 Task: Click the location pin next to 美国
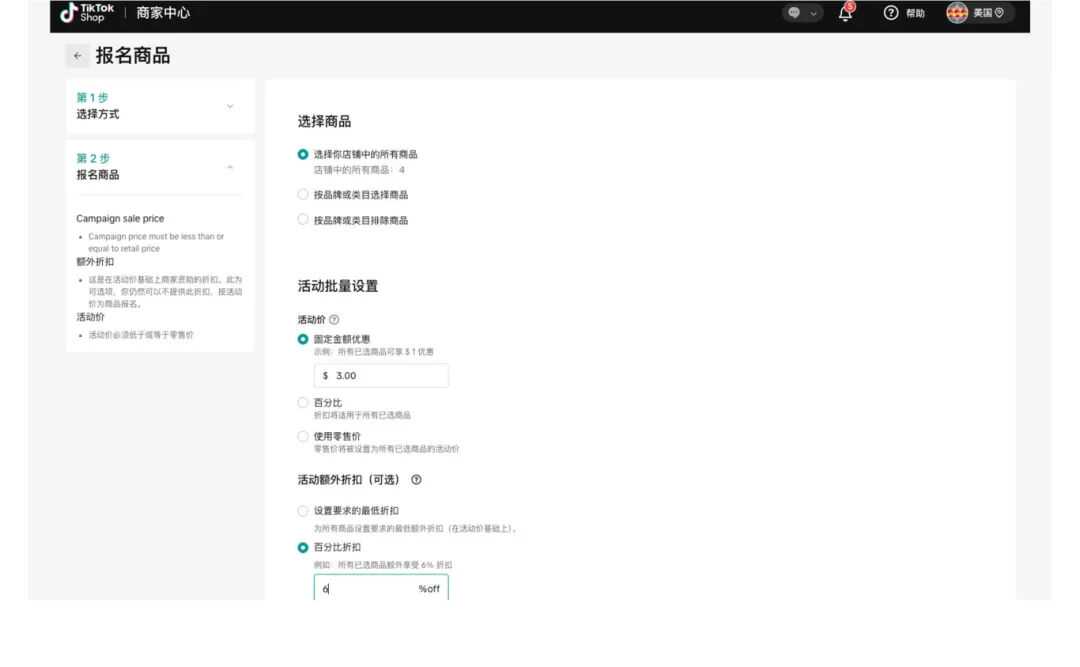point(997,14)
